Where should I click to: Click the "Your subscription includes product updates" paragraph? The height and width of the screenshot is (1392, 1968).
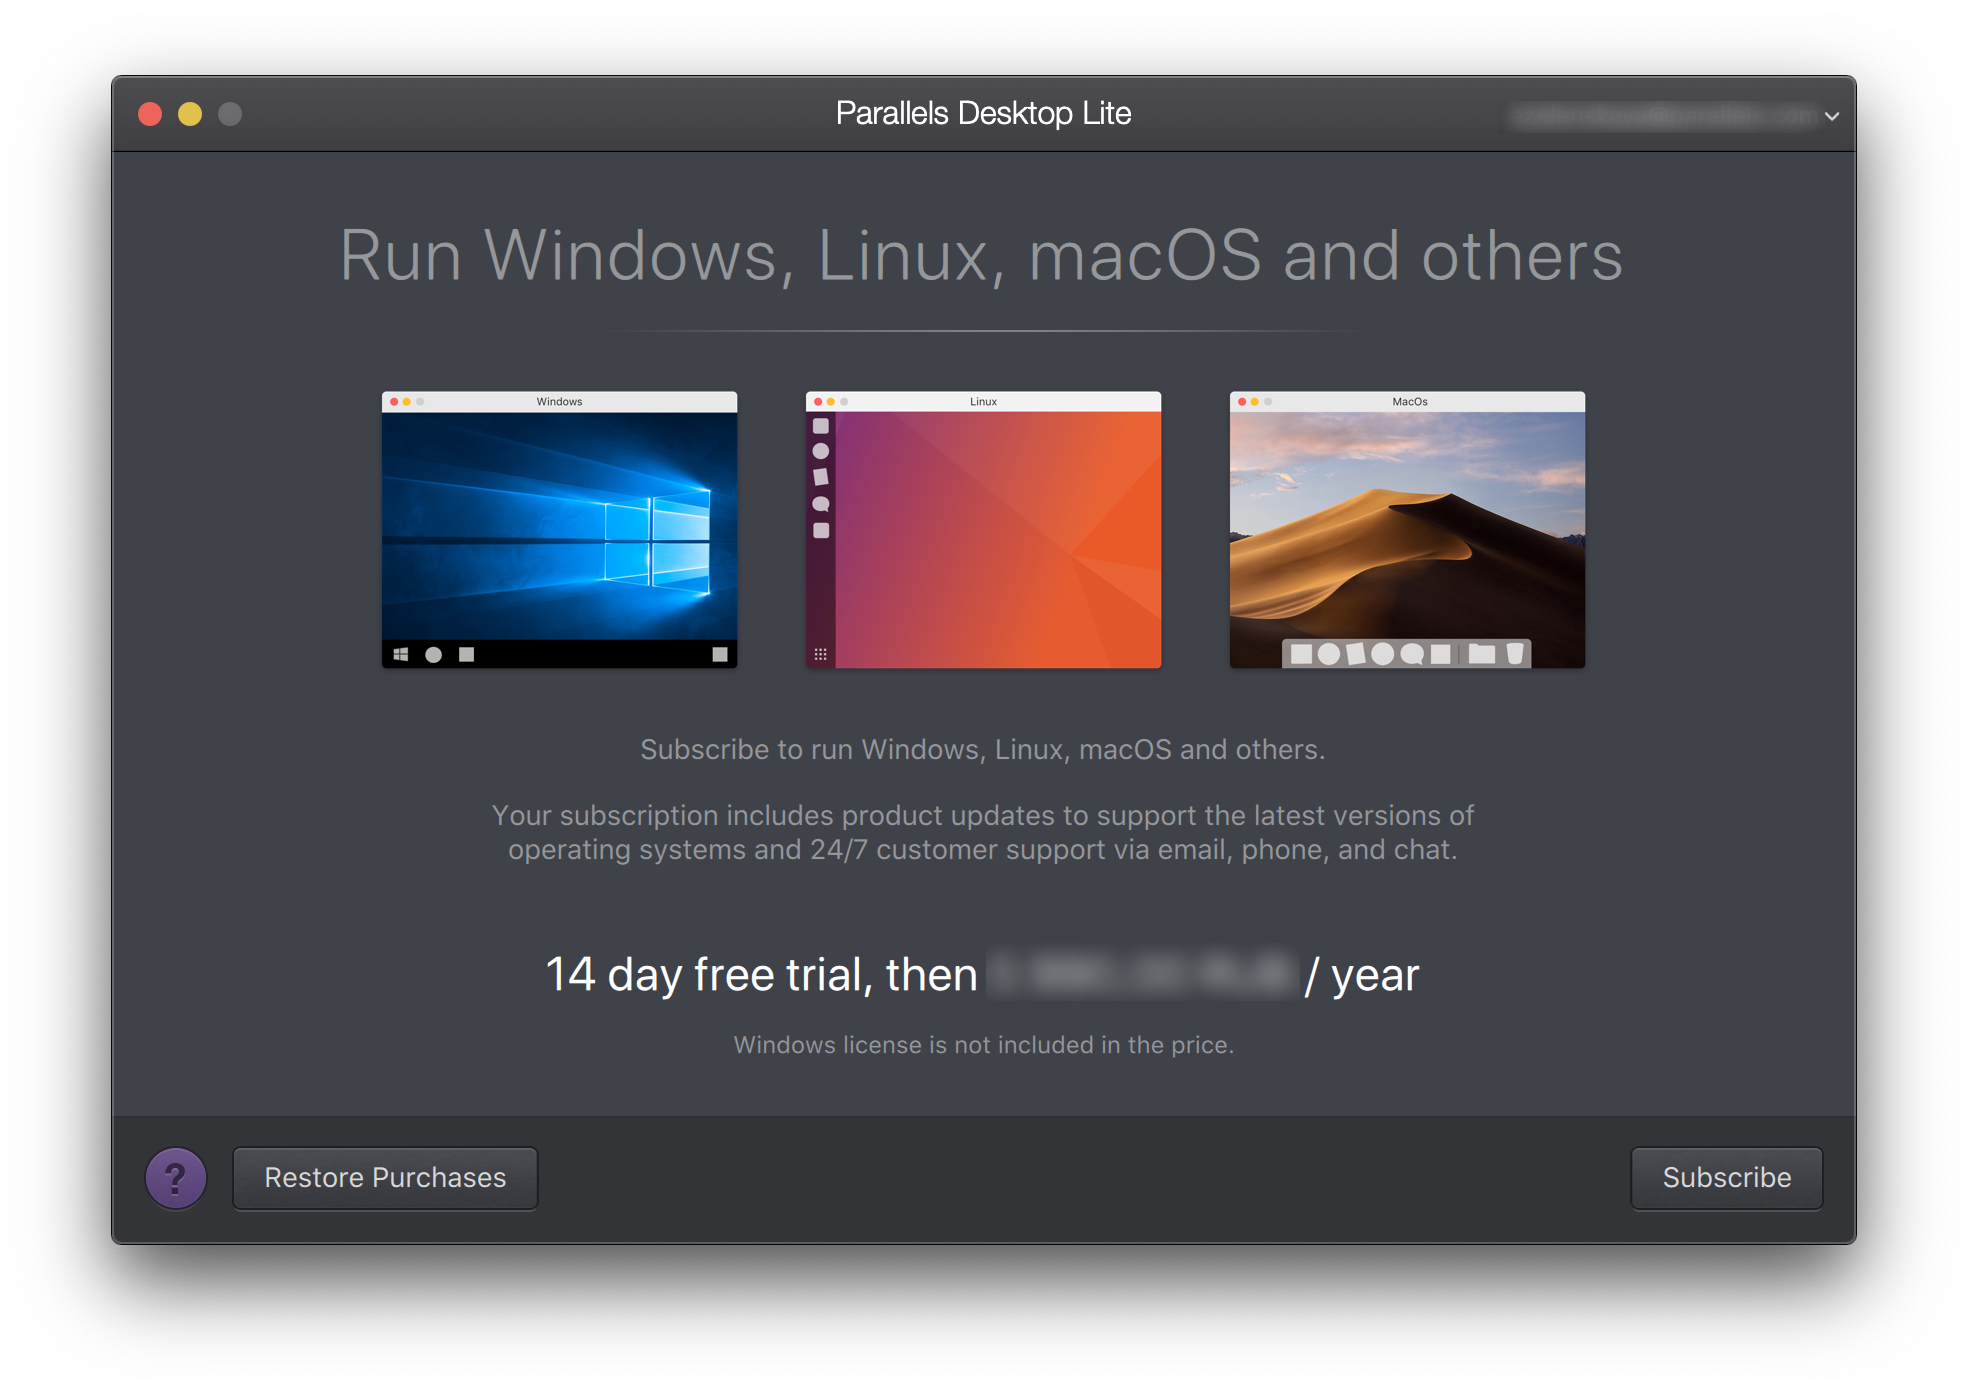tap(983, 832)
